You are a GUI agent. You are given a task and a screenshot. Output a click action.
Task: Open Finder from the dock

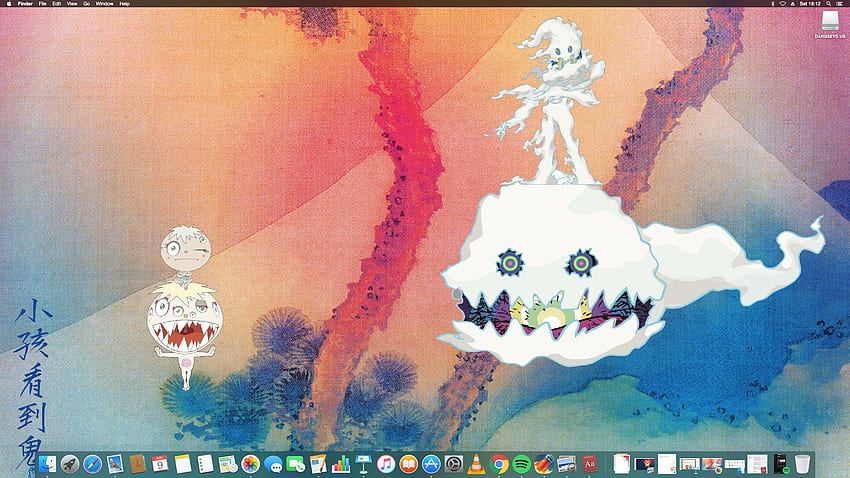(48, 464)
